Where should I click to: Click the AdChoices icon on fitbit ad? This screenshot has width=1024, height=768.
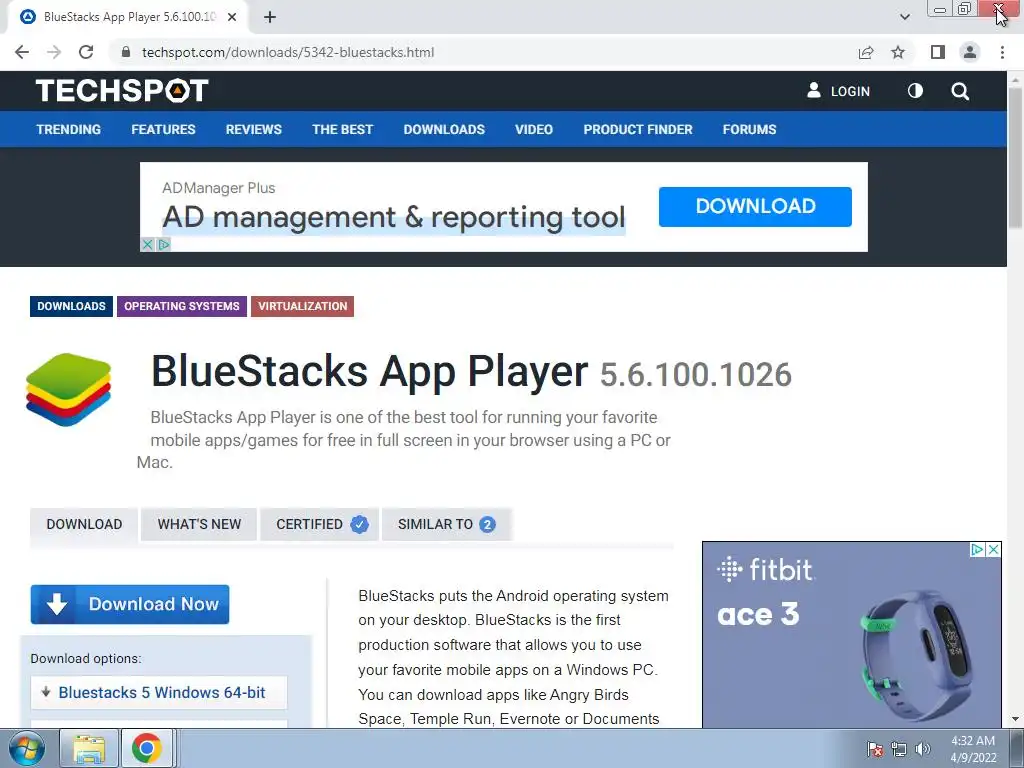pos(978,550)
